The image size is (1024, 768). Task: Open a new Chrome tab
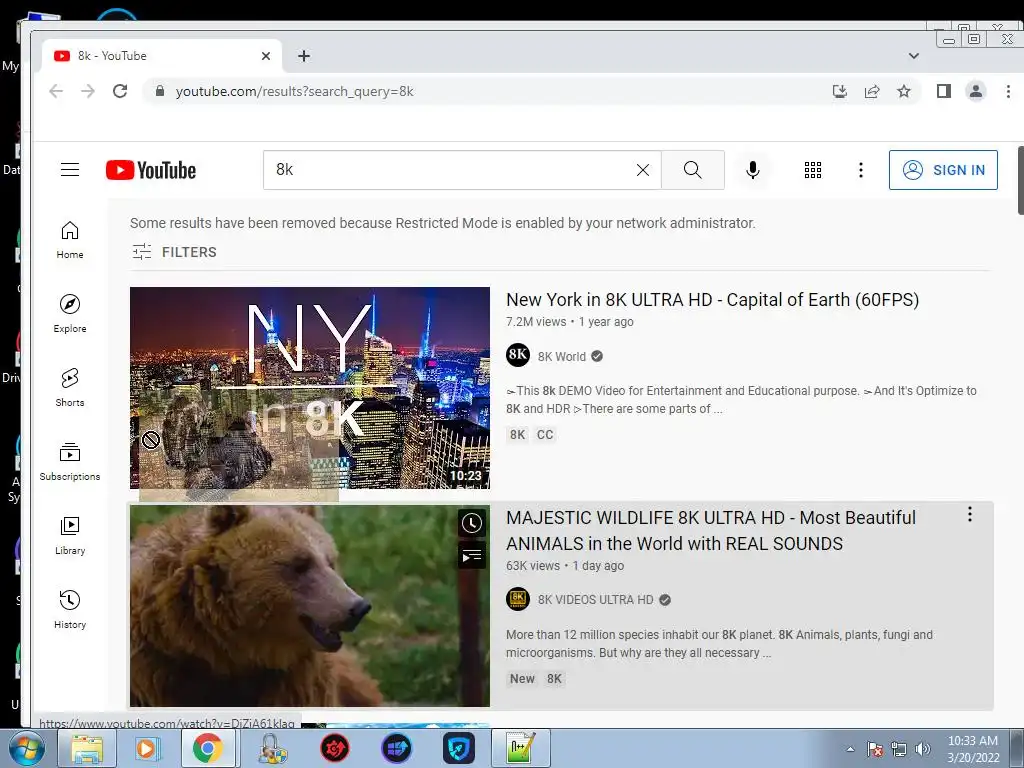304,56
